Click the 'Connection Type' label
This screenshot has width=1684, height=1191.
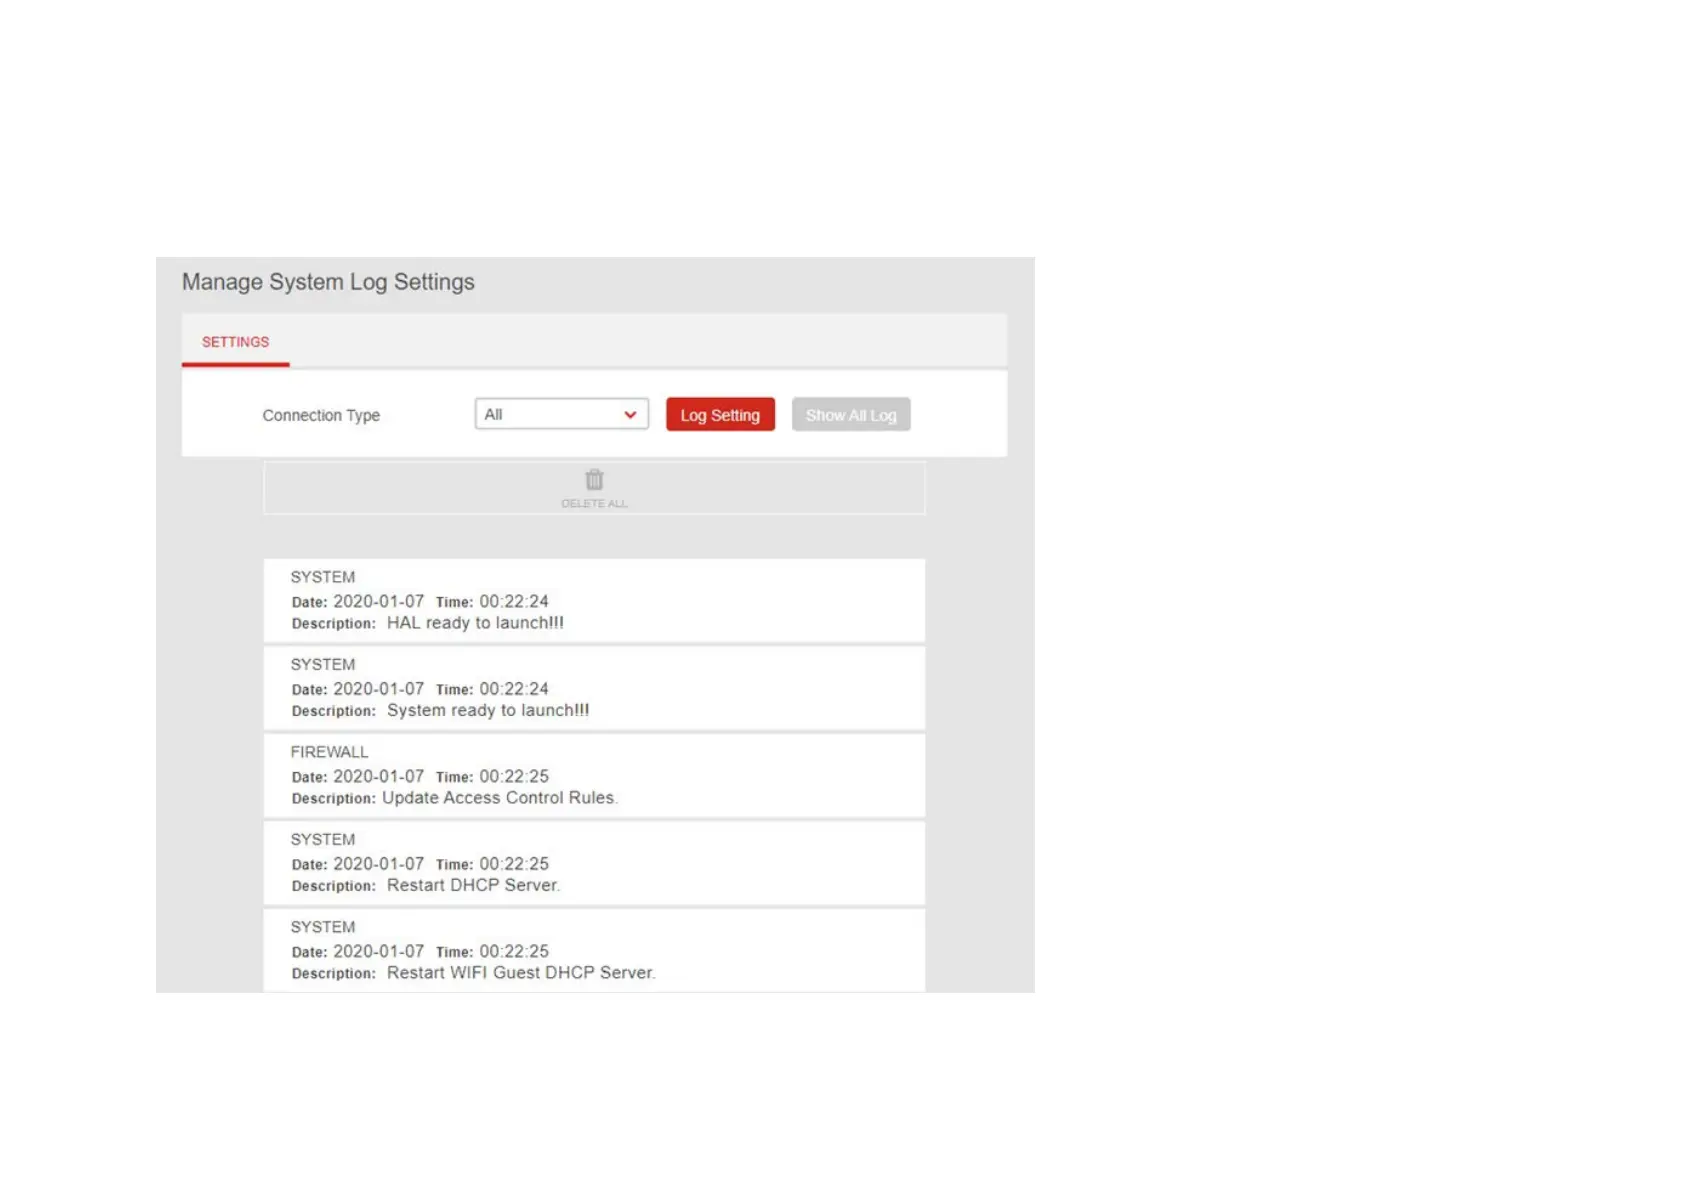click(x=321, y=415)
